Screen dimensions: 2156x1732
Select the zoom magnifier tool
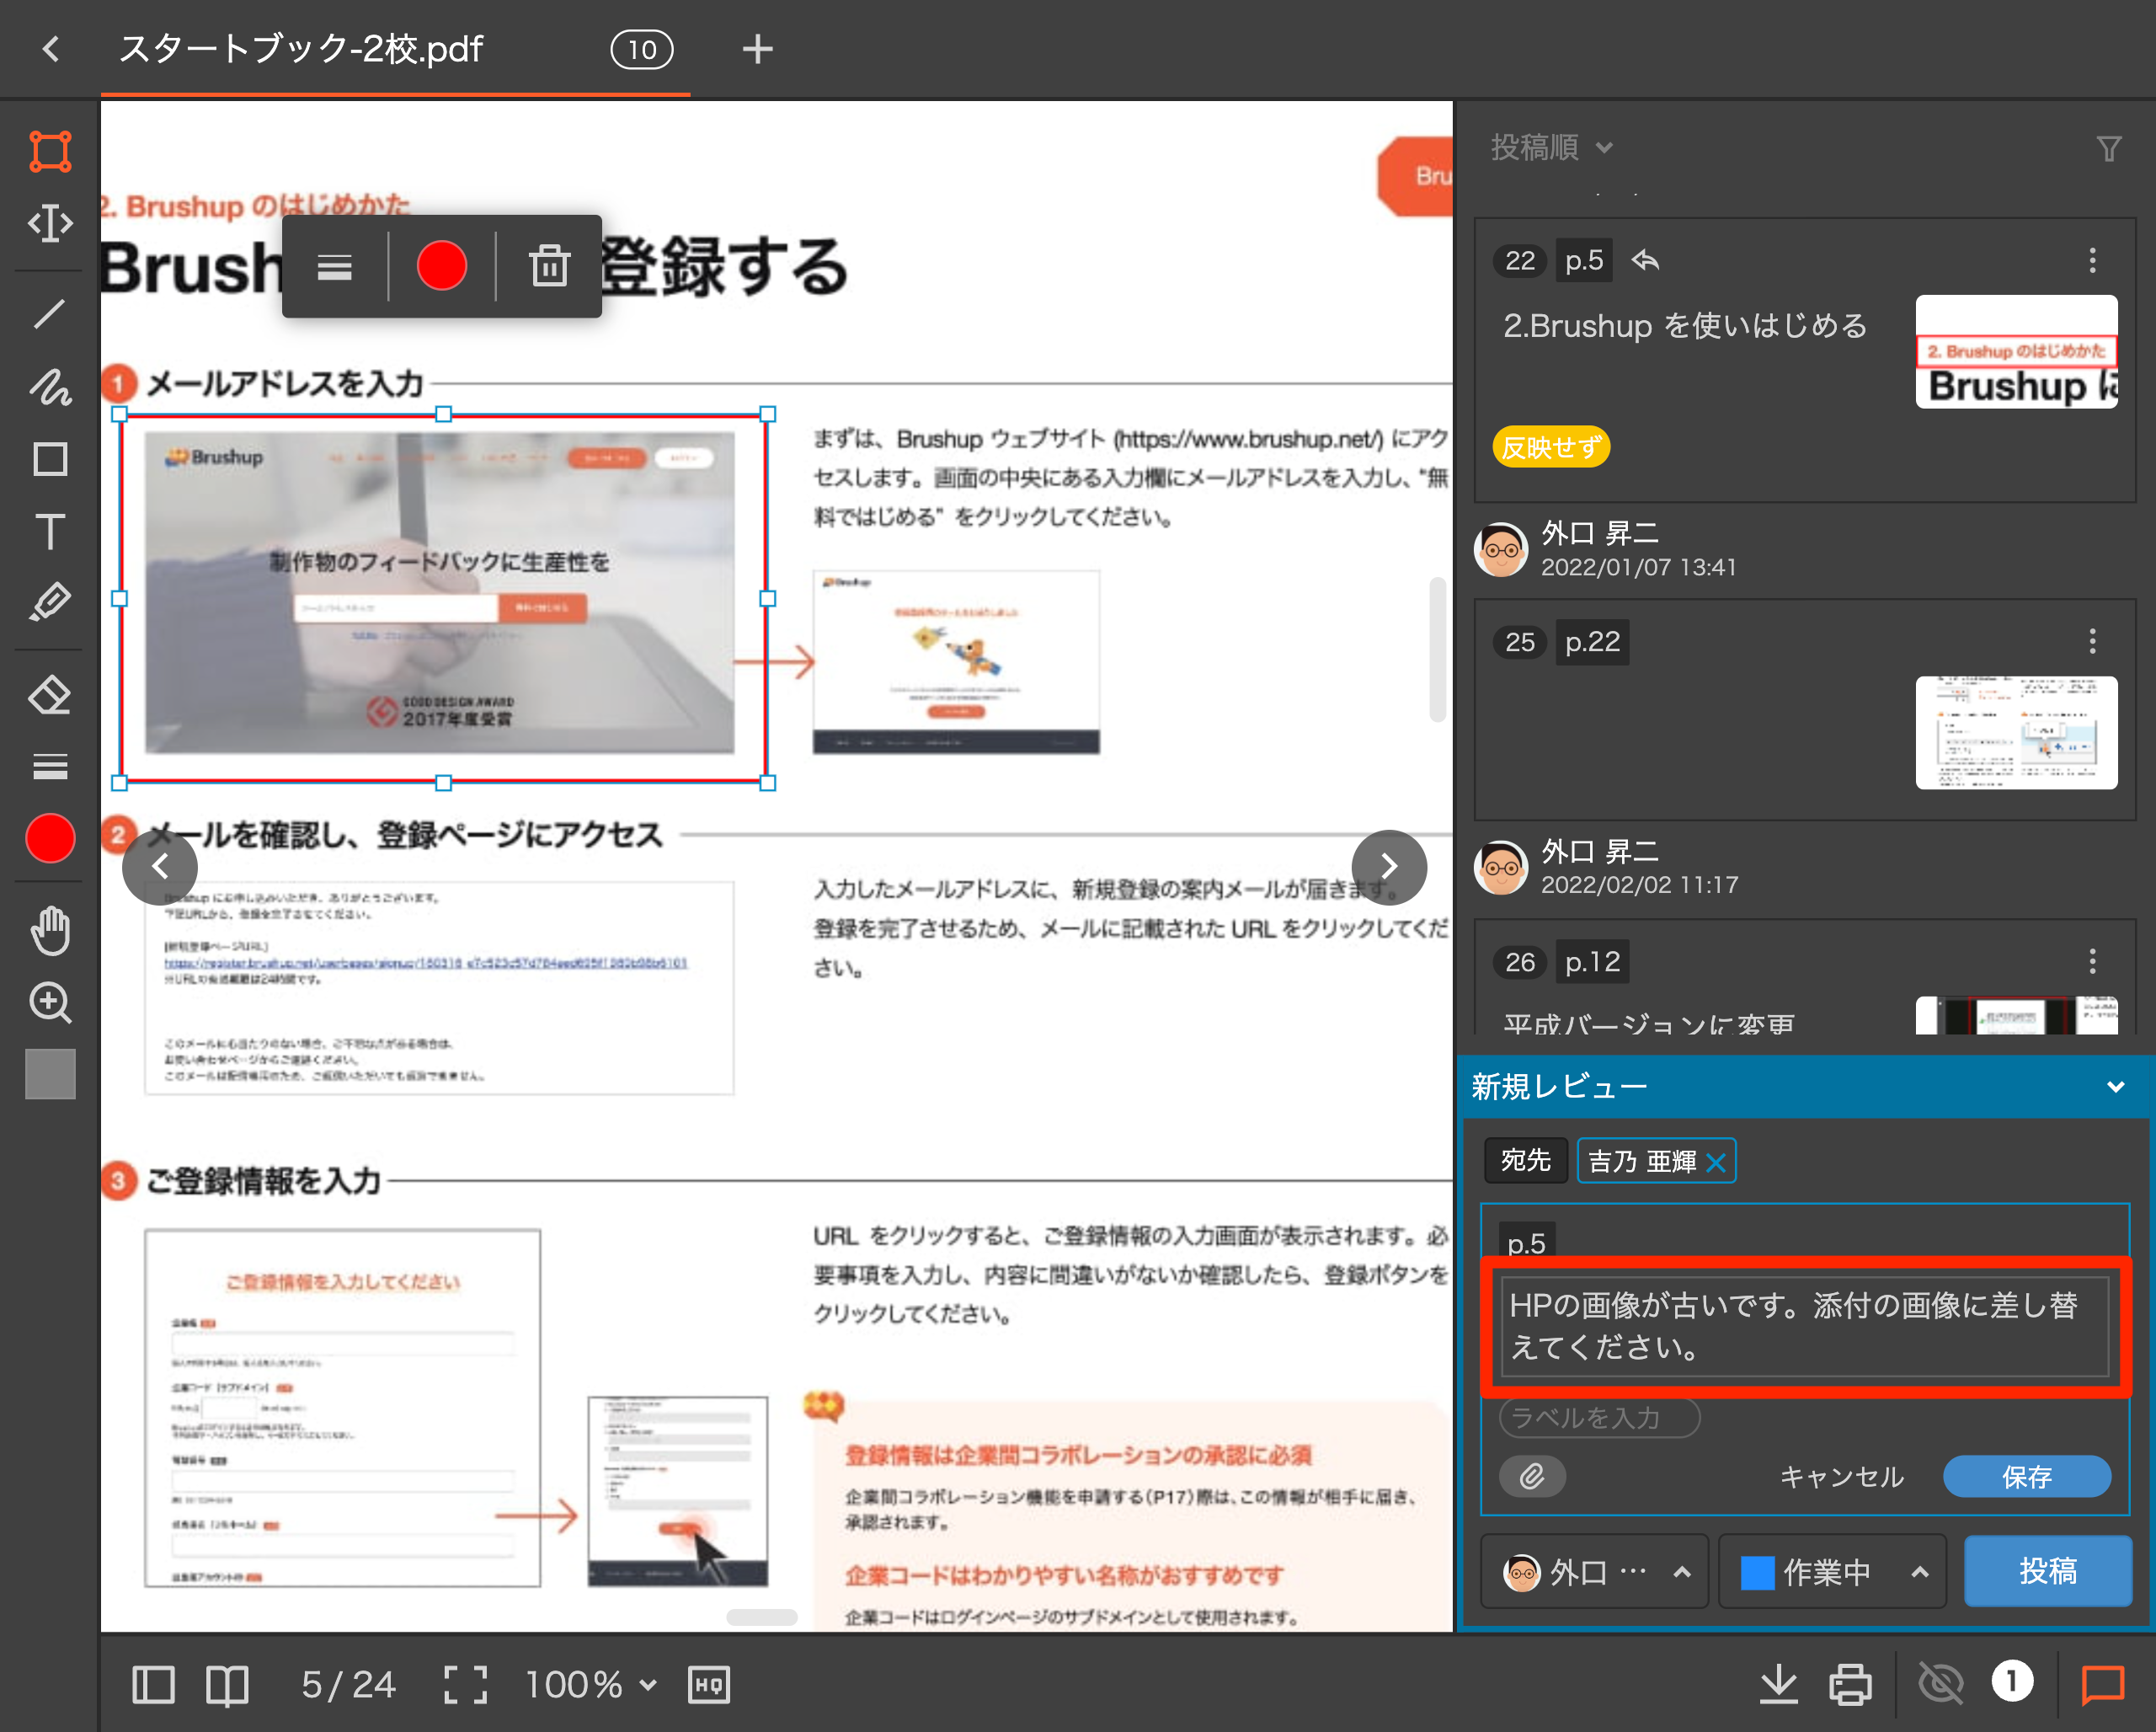tap(50, 1002)
